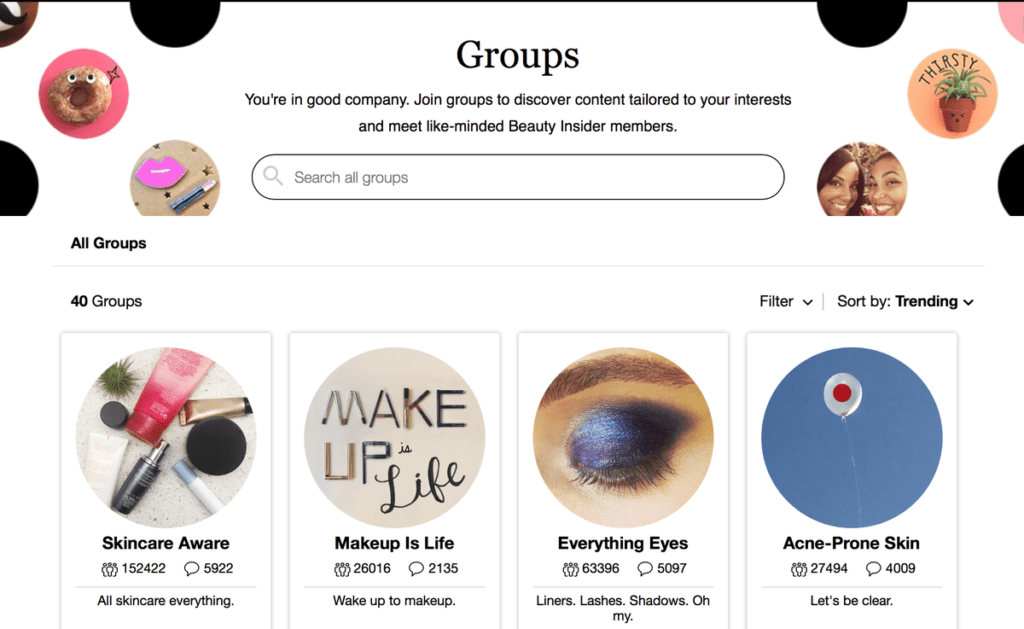This screenshot has width=1024, height=629.
Task: Click comment bubble icon under Makeup Is Life
Action: coord(416,569)
